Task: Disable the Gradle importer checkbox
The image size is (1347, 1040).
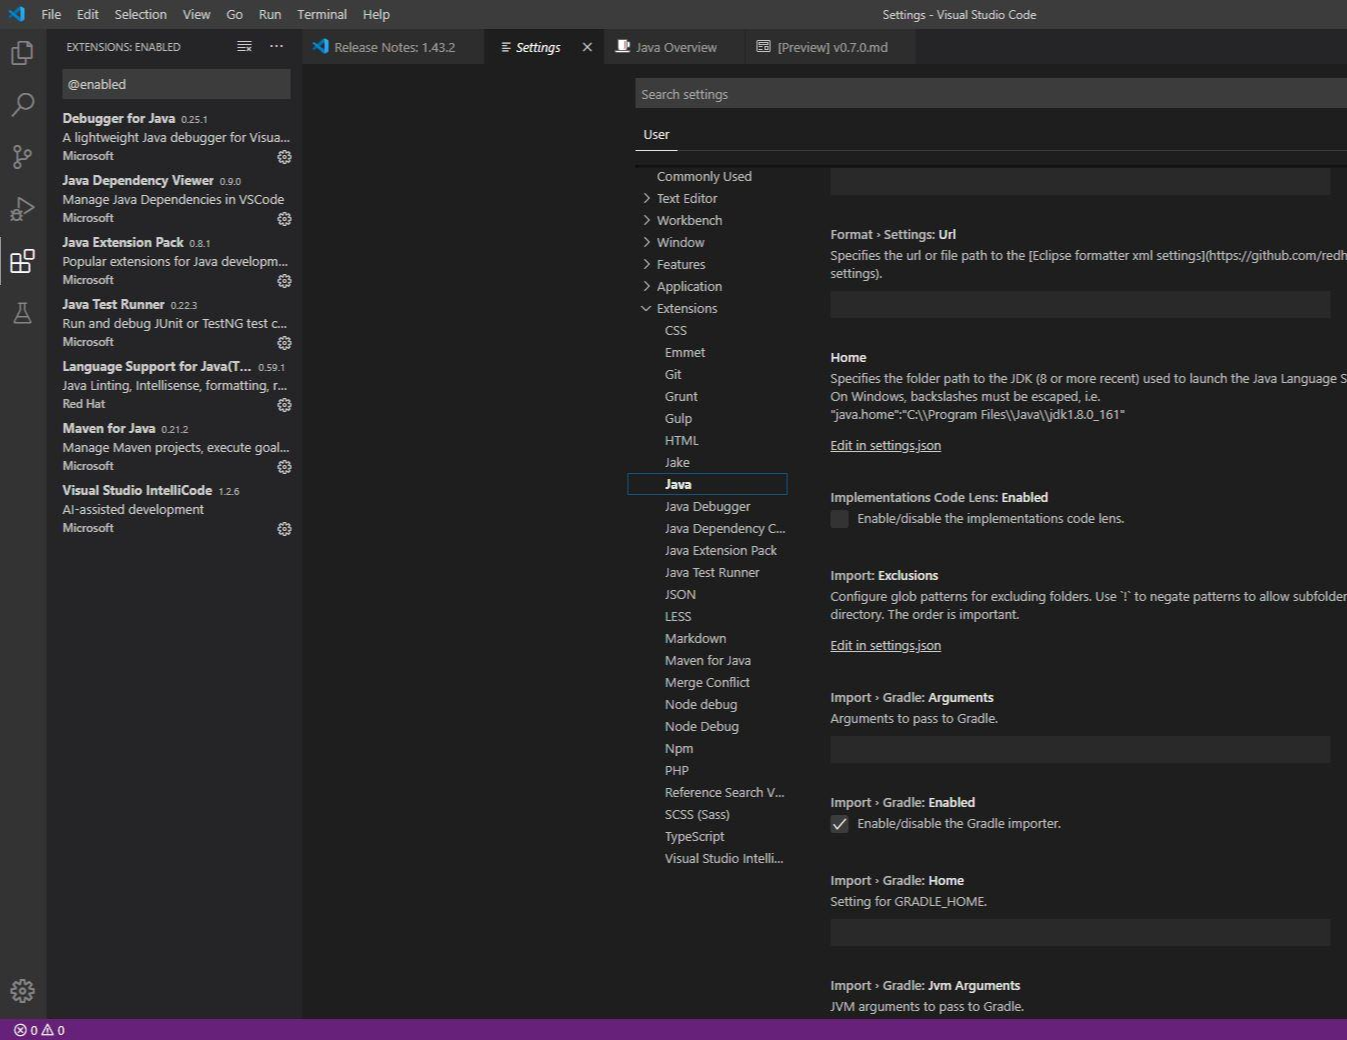Action: click(839, 824)
